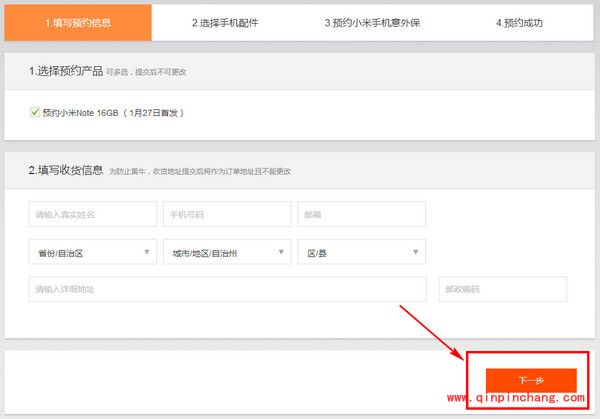
Task: Click the 2.填写收货信息 section heading
Action: point(66,170)
